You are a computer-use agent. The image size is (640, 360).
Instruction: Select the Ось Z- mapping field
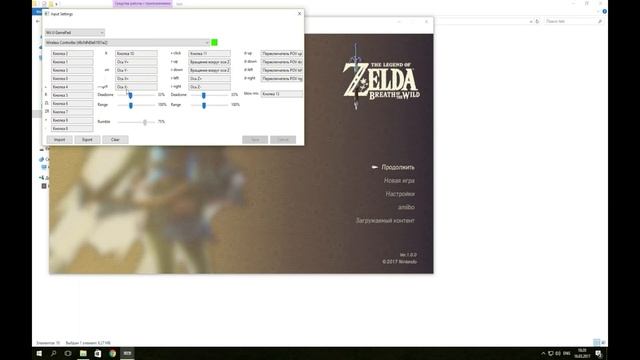click(x=209, y=87)
